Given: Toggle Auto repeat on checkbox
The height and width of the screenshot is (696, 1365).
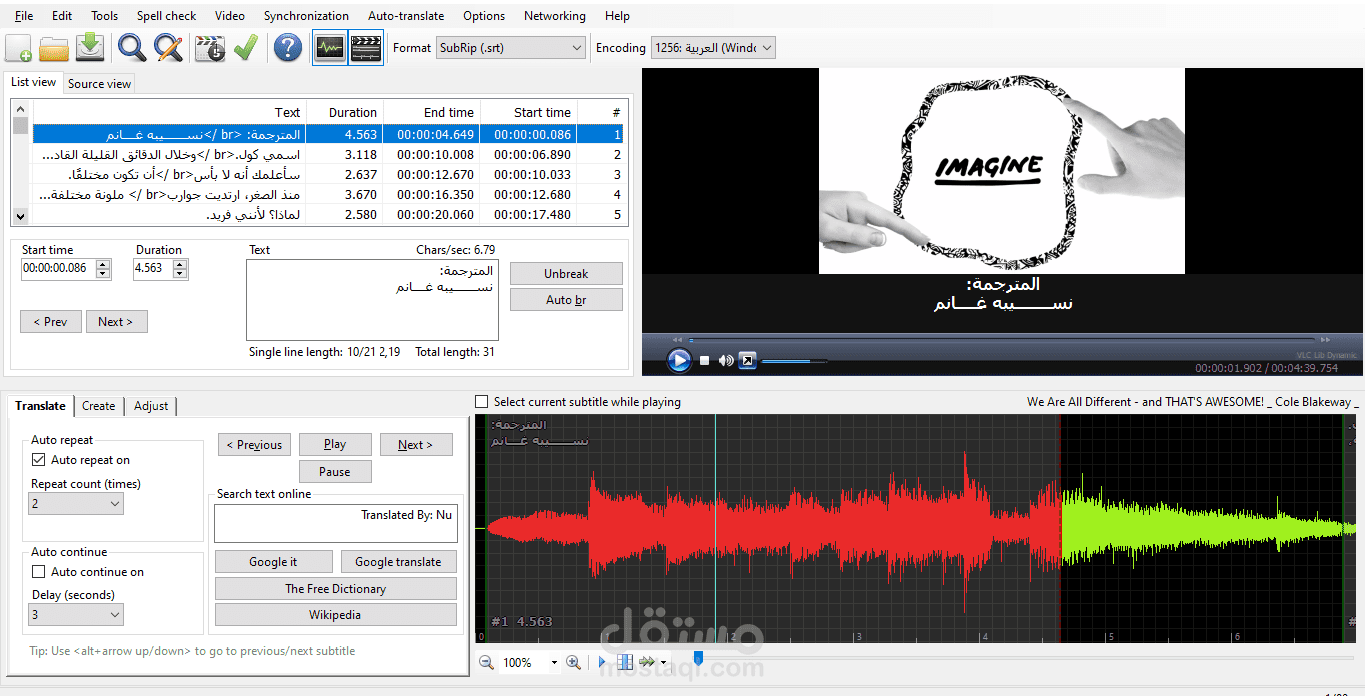Looking at the screenshot, I should tap(39, 460).
